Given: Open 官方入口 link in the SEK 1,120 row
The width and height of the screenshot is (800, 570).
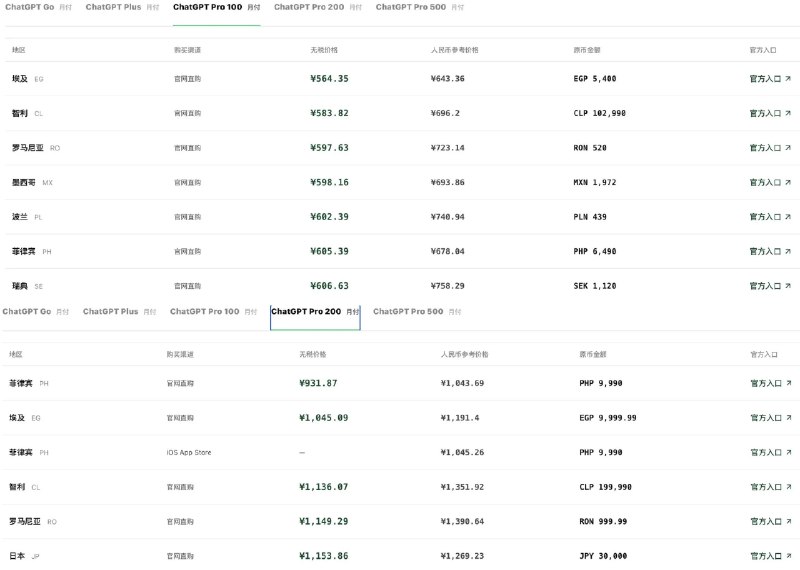Looking at the screenshot, I should (770, 286).
